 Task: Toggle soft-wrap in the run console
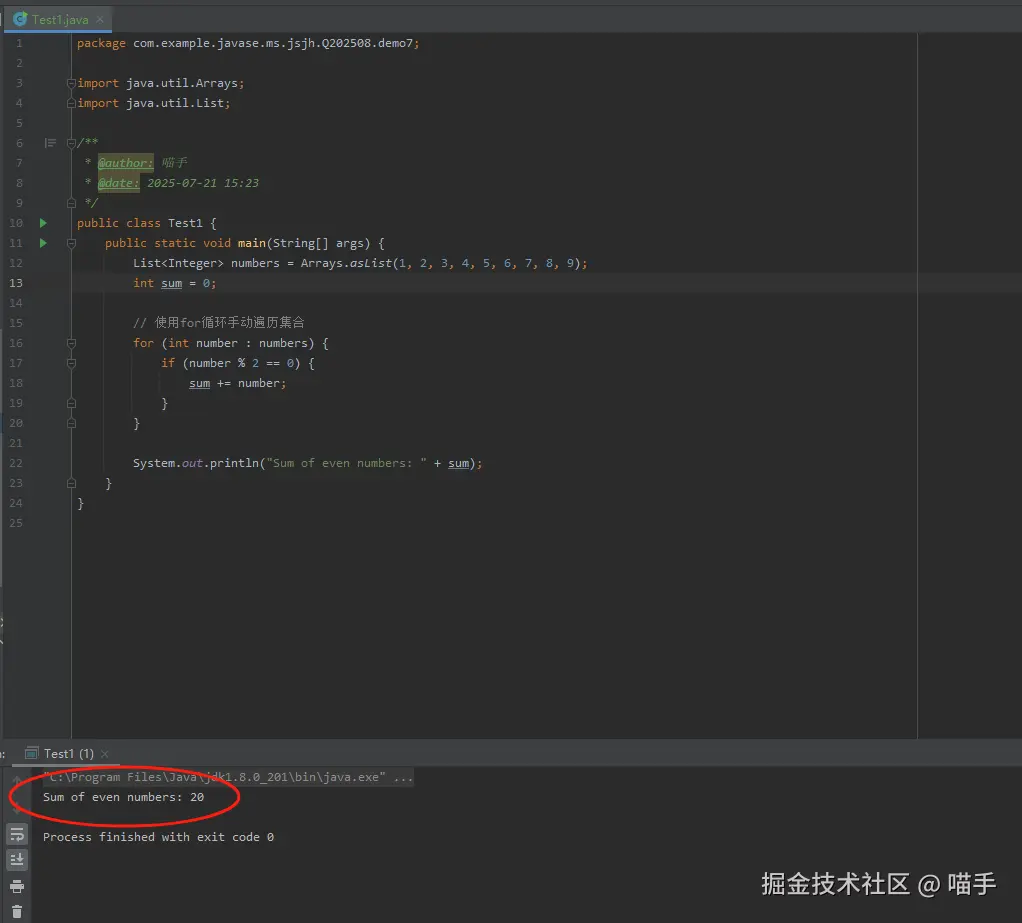[17, 834]
